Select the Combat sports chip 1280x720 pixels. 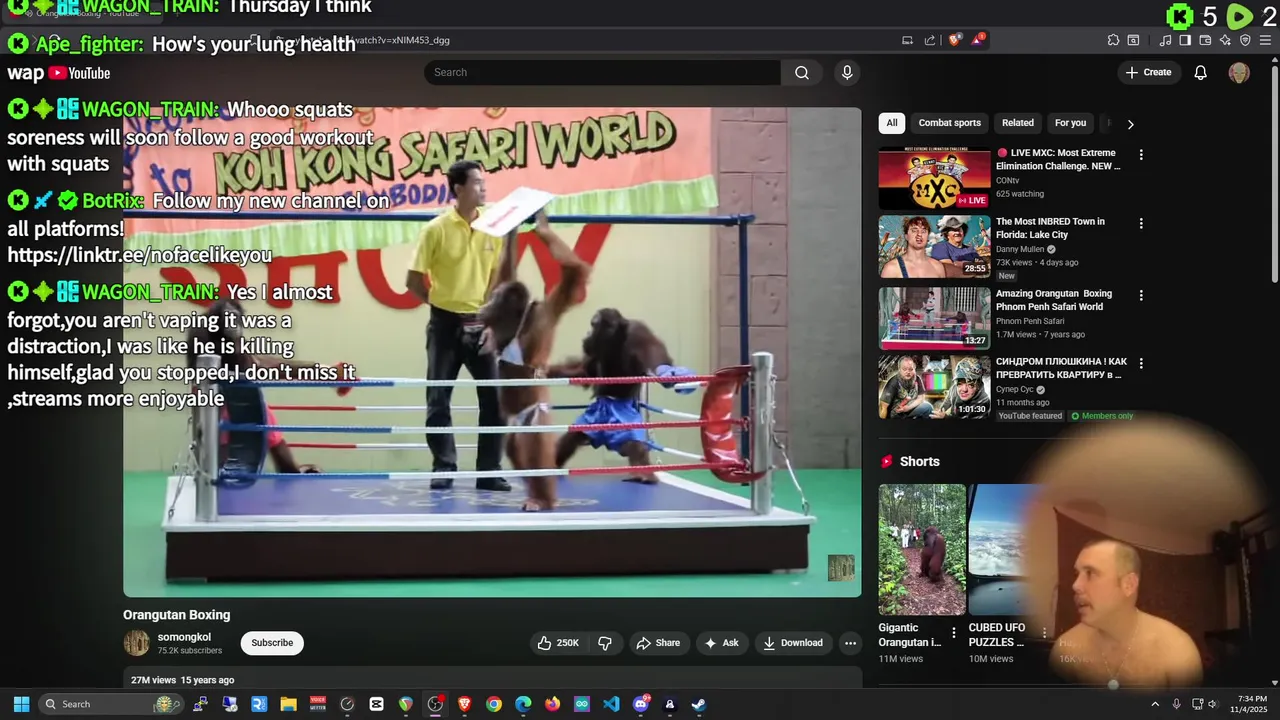tap(950, 123)
